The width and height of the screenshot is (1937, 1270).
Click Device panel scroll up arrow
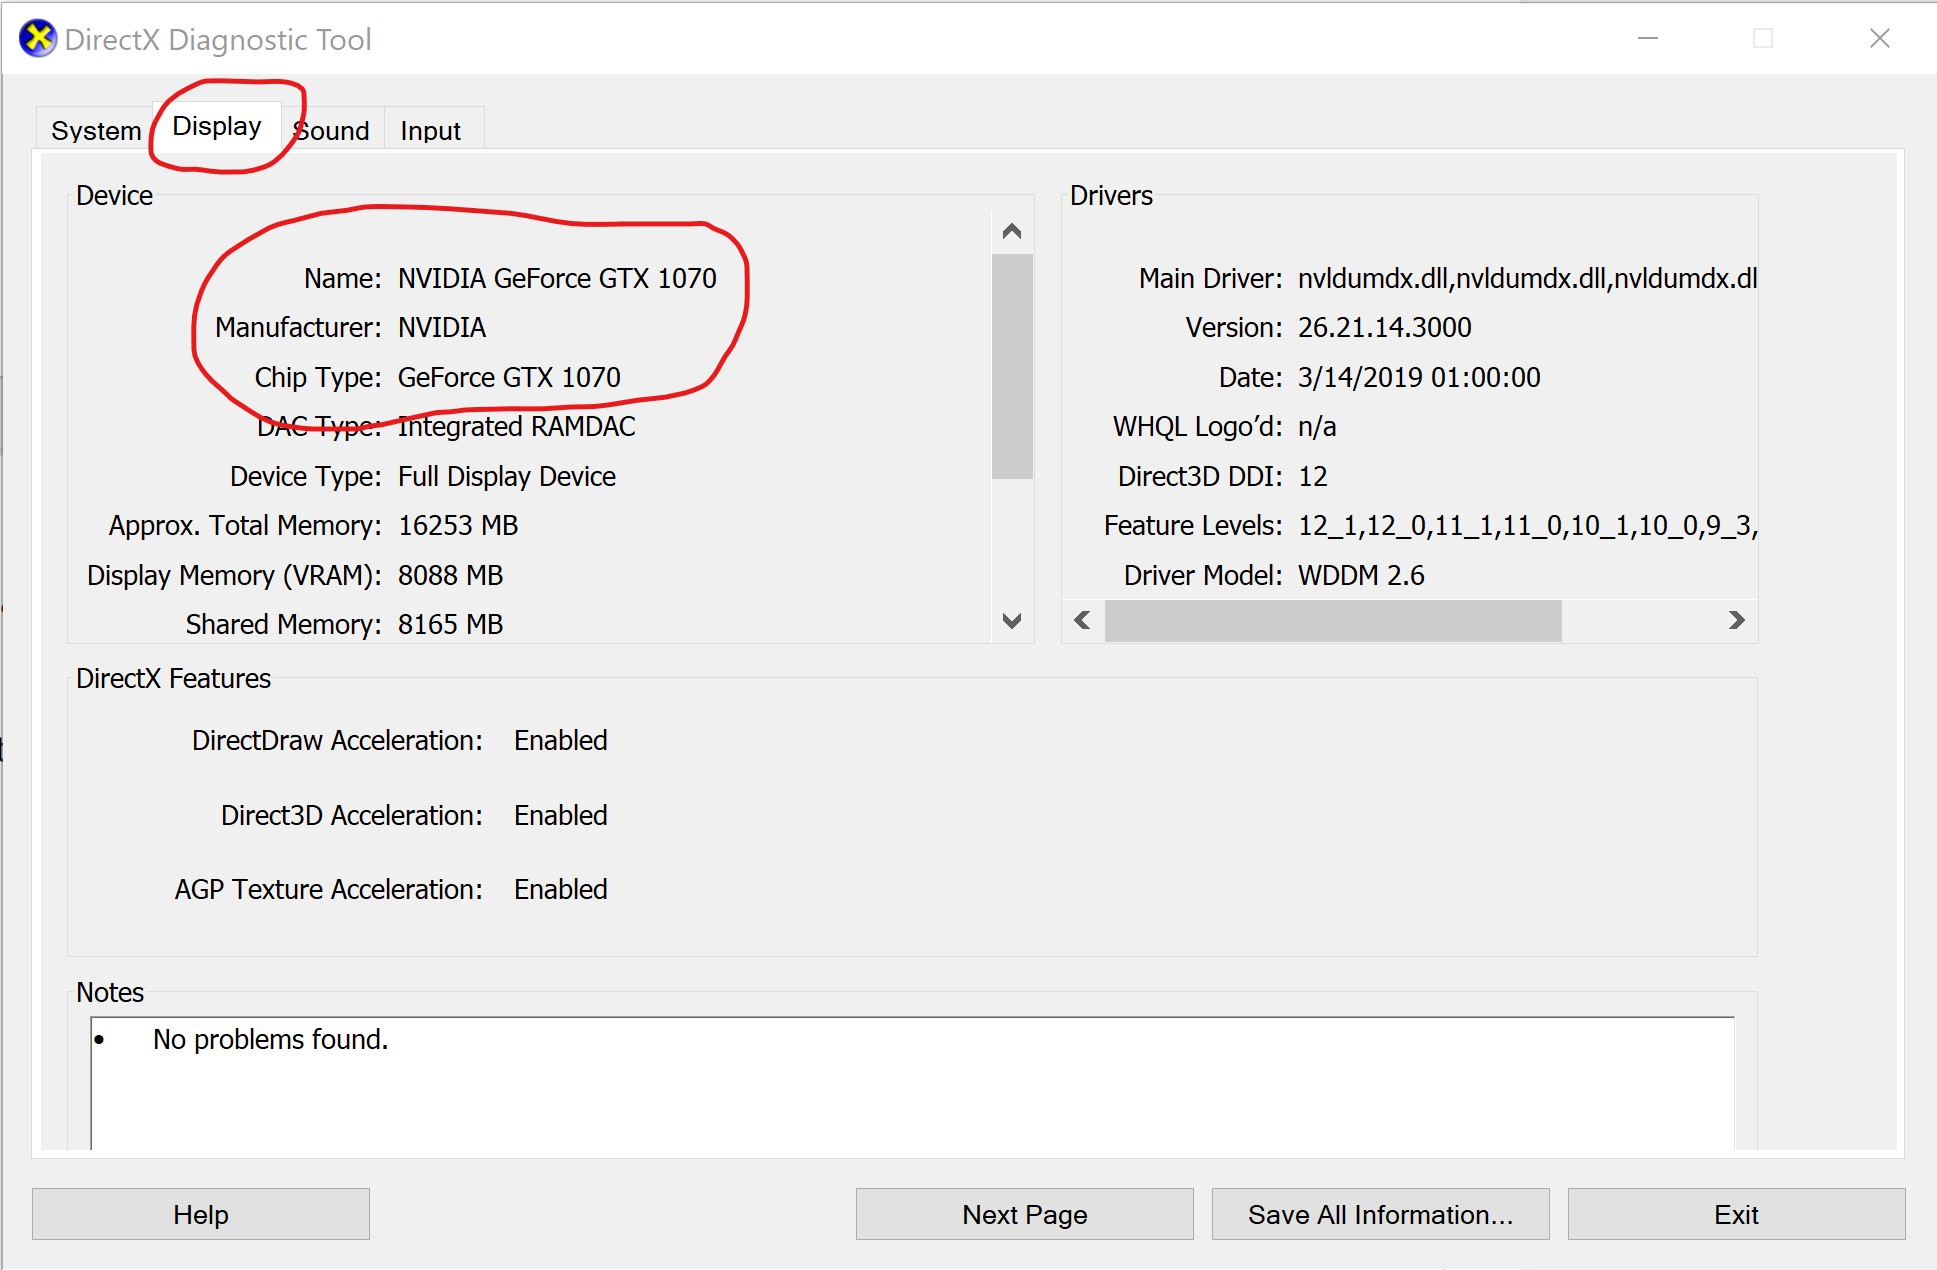click(x=1012, y=232)
